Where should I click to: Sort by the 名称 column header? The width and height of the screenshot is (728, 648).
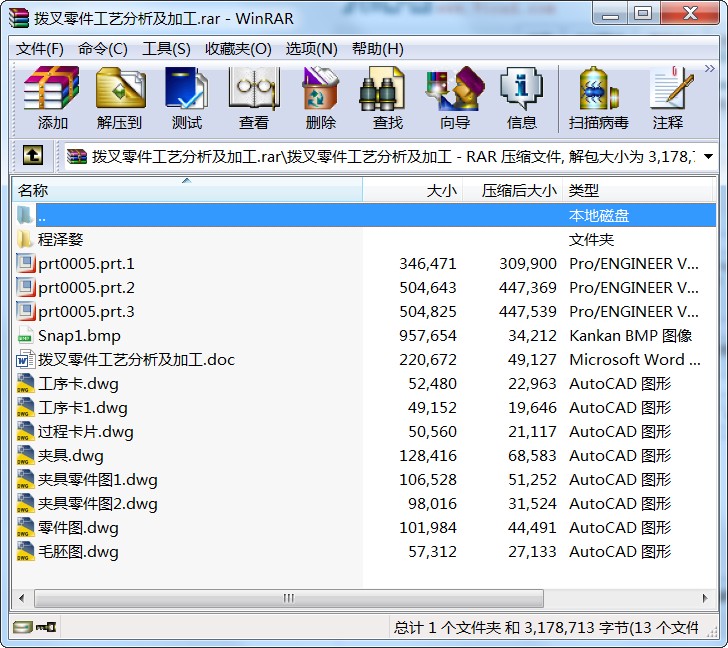pyautogui.click(x=187, y=190)
